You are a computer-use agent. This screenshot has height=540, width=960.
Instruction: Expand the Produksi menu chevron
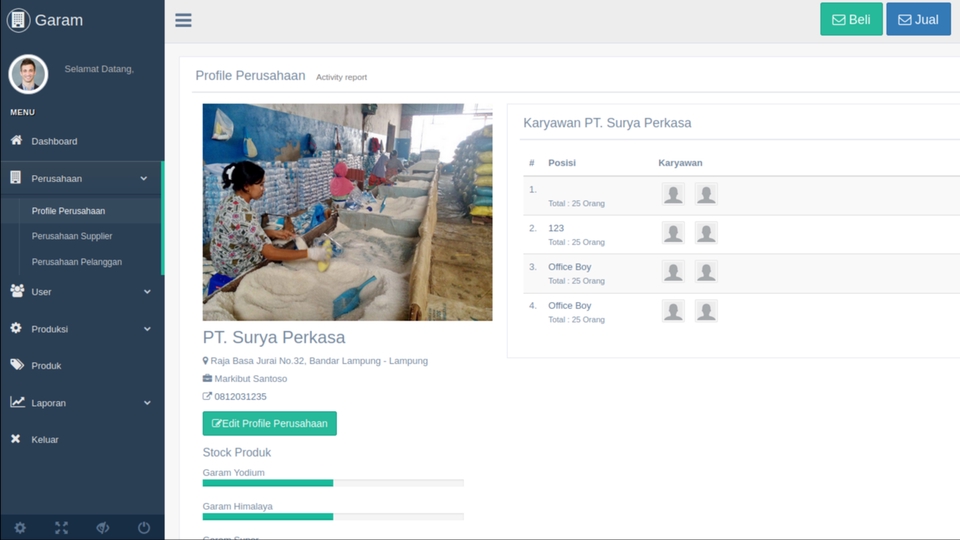click(147, 329)
